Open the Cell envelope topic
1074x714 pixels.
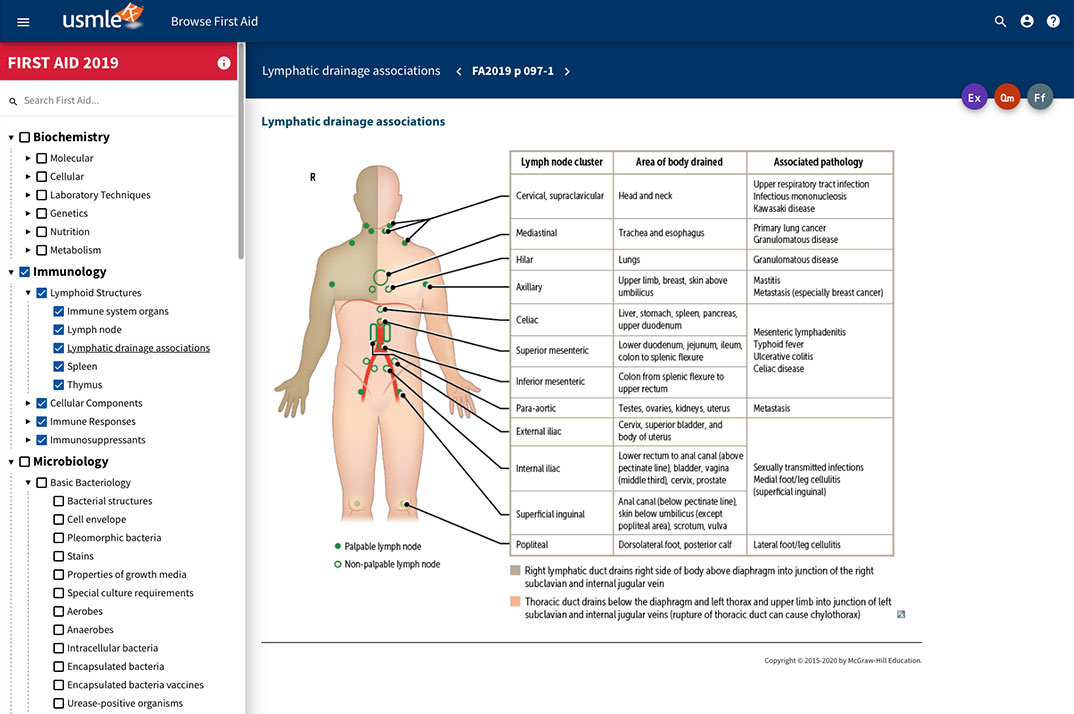tap(97, 519)
